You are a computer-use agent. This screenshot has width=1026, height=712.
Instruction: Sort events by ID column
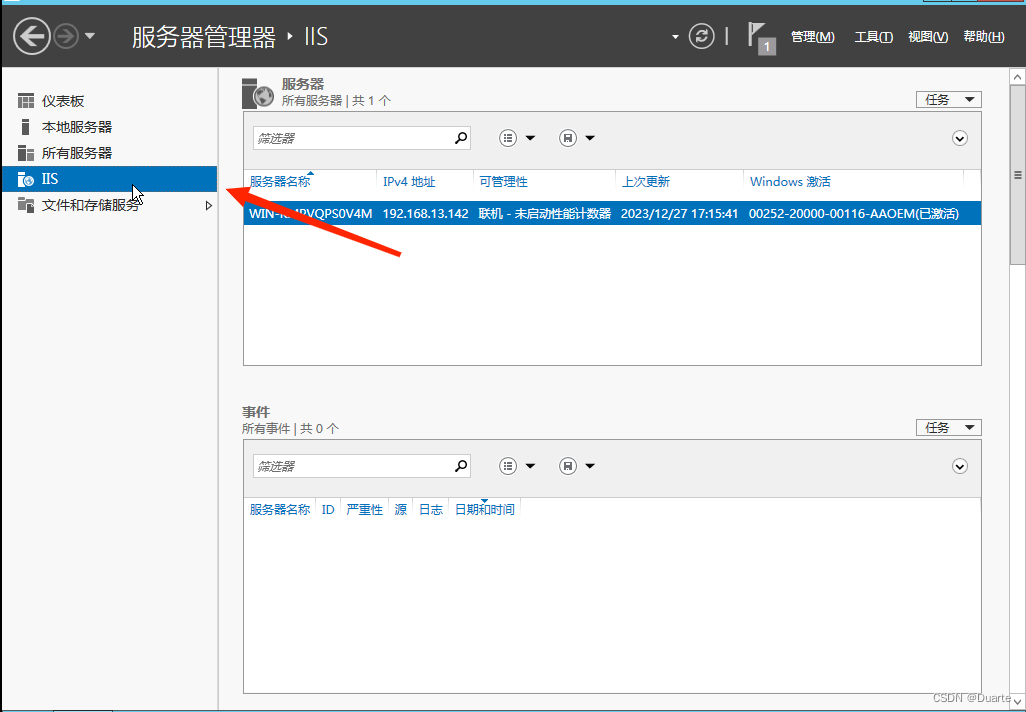pos(328,509)
